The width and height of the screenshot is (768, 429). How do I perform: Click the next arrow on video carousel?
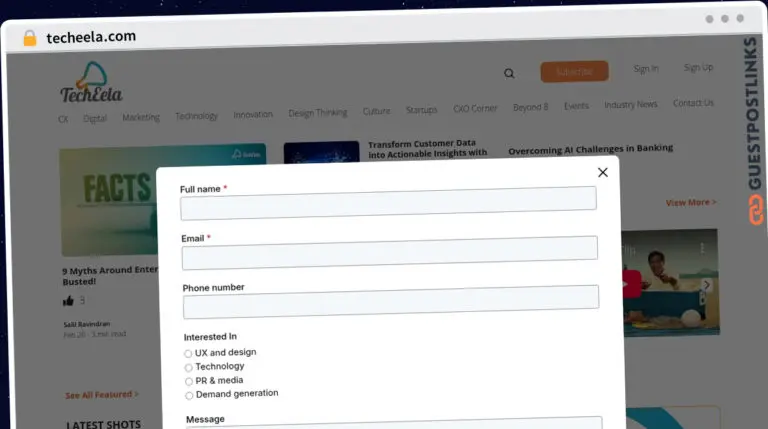click(x=706, y=285)
